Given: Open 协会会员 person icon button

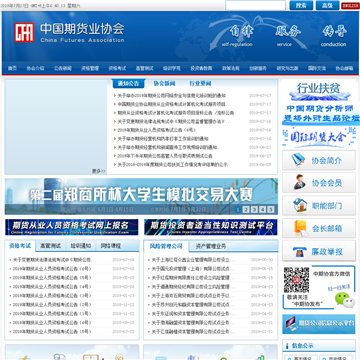Looking at the screenshot, I should (x=300, y=182).
